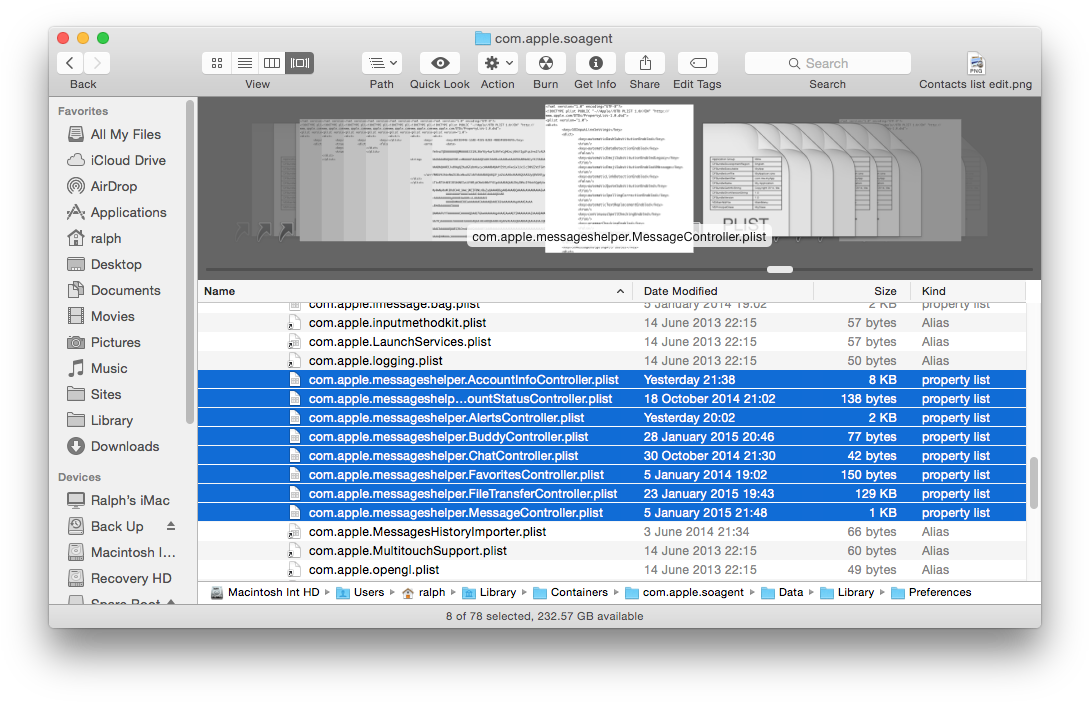The width and height of the screenshot is (1089, 702).
Task: Open the Action gear menu
Action: tap(498, 63)
